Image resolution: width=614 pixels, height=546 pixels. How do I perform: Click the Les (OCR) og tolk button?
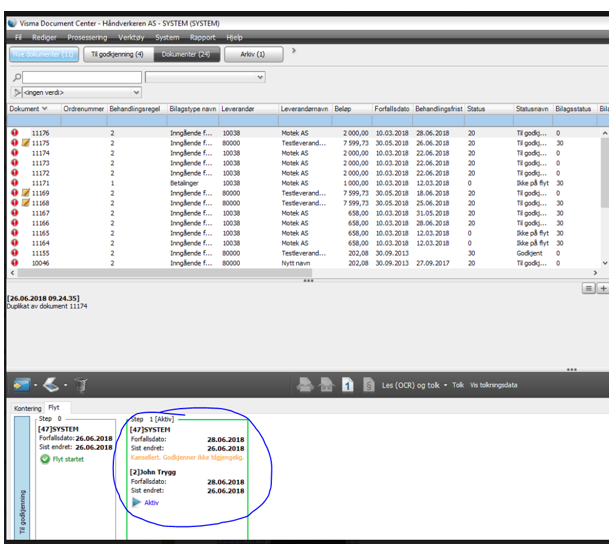pyautogui.click(x=410, y=385)
